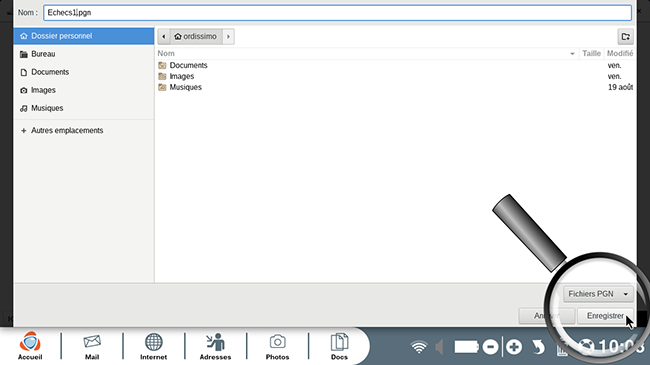Click the battery status icon
Screen dimensions: 650x365
click(466, 347)
